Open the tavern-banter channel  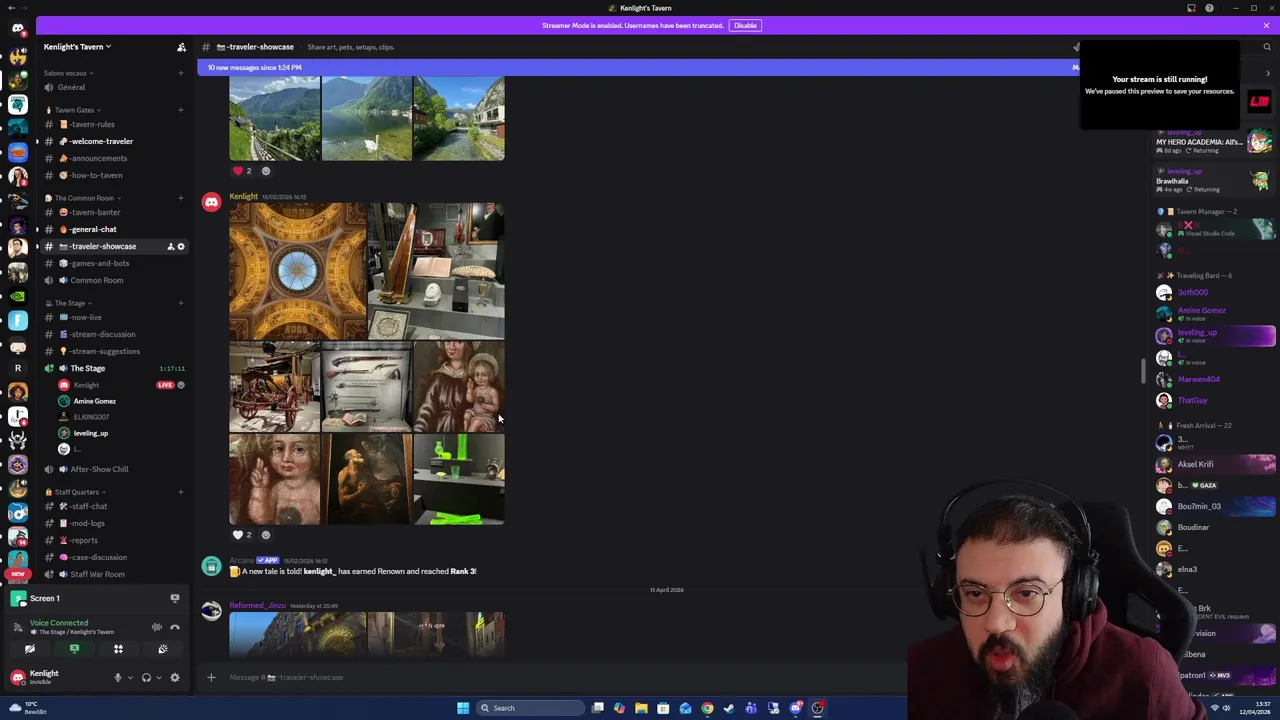click(113, 212)
